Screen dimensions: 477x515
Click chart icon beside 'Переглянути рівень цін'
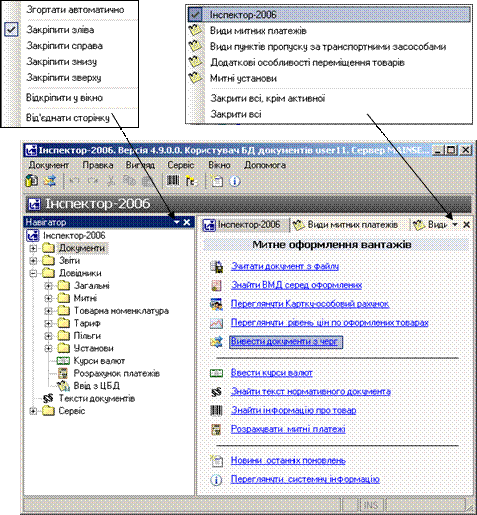217,323
